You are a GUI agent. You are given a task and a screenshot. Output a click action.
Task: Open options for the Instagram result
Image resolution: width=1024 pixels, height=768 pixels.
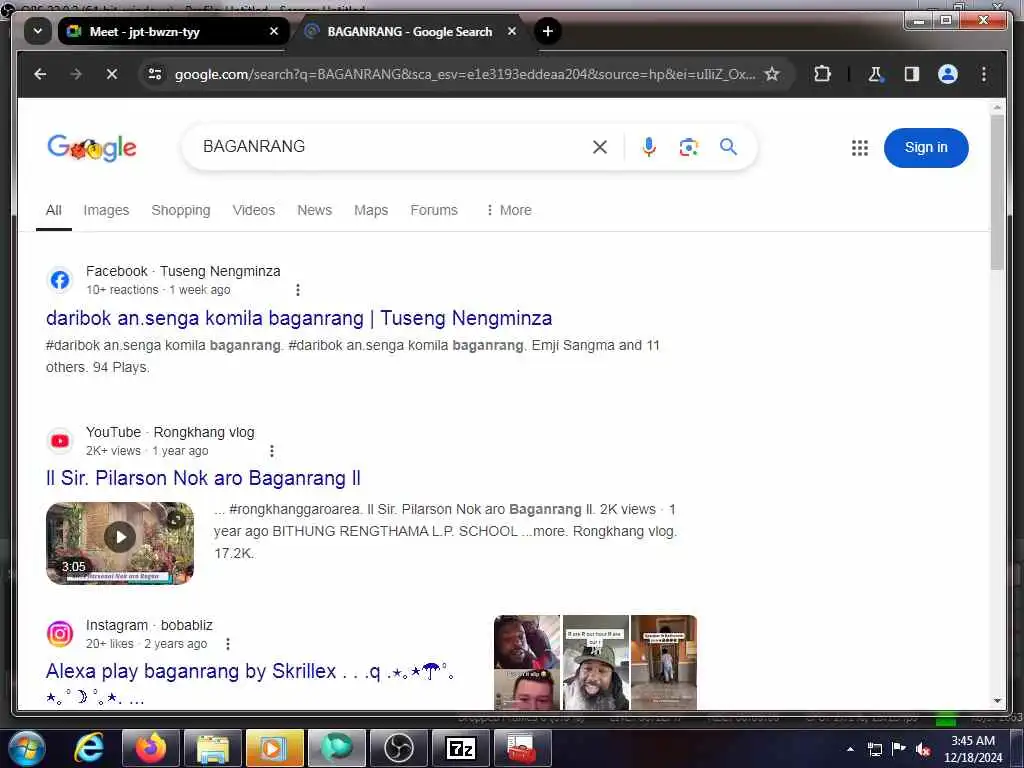[x=228, y=644]
